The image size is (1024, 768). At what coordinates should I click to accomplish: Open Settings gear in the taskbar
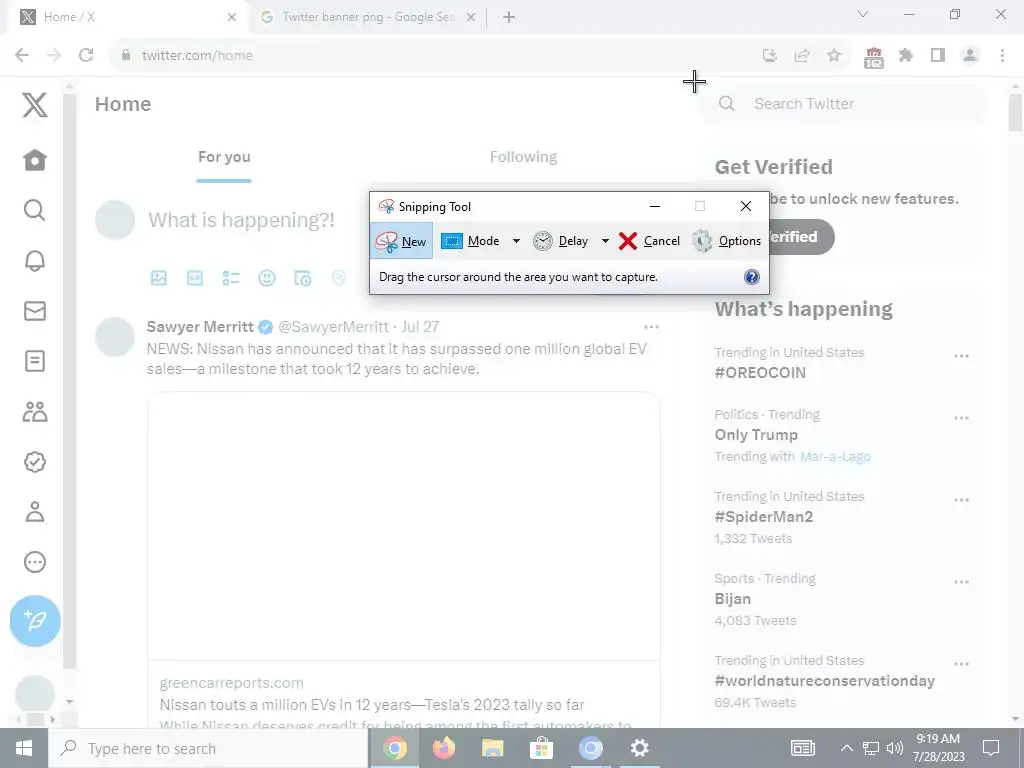coord(639,748)
